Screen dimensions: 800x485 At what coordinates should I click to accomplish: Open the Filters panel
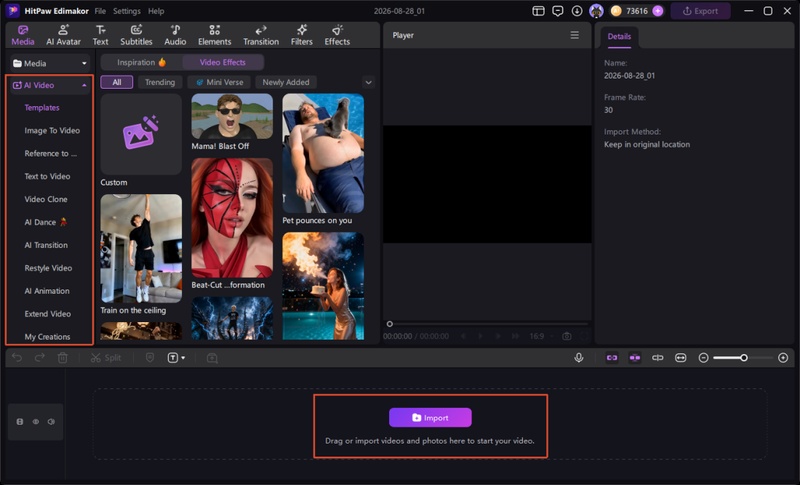click(x=302, y=35)
